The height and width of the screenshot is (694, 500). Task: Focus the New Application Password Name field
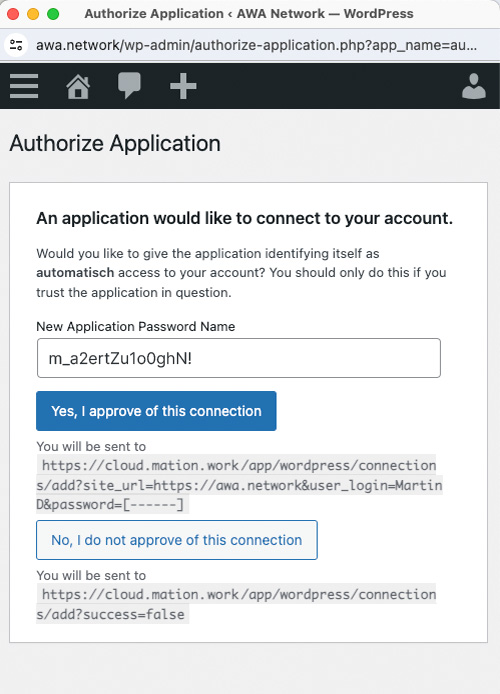238,358
